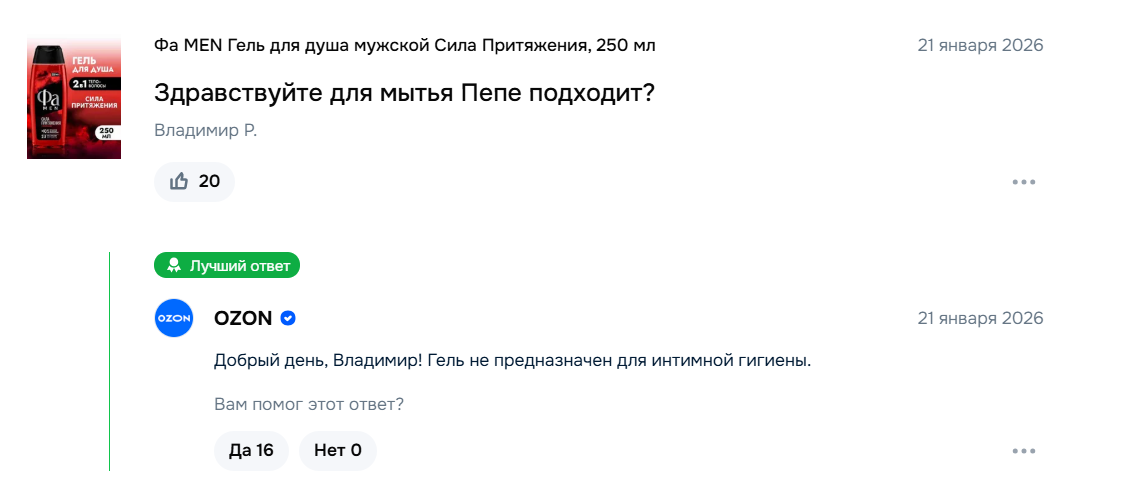Click the question's date, 21 января 2026
Screen dimensions: 1131x477
coord(980,45)
